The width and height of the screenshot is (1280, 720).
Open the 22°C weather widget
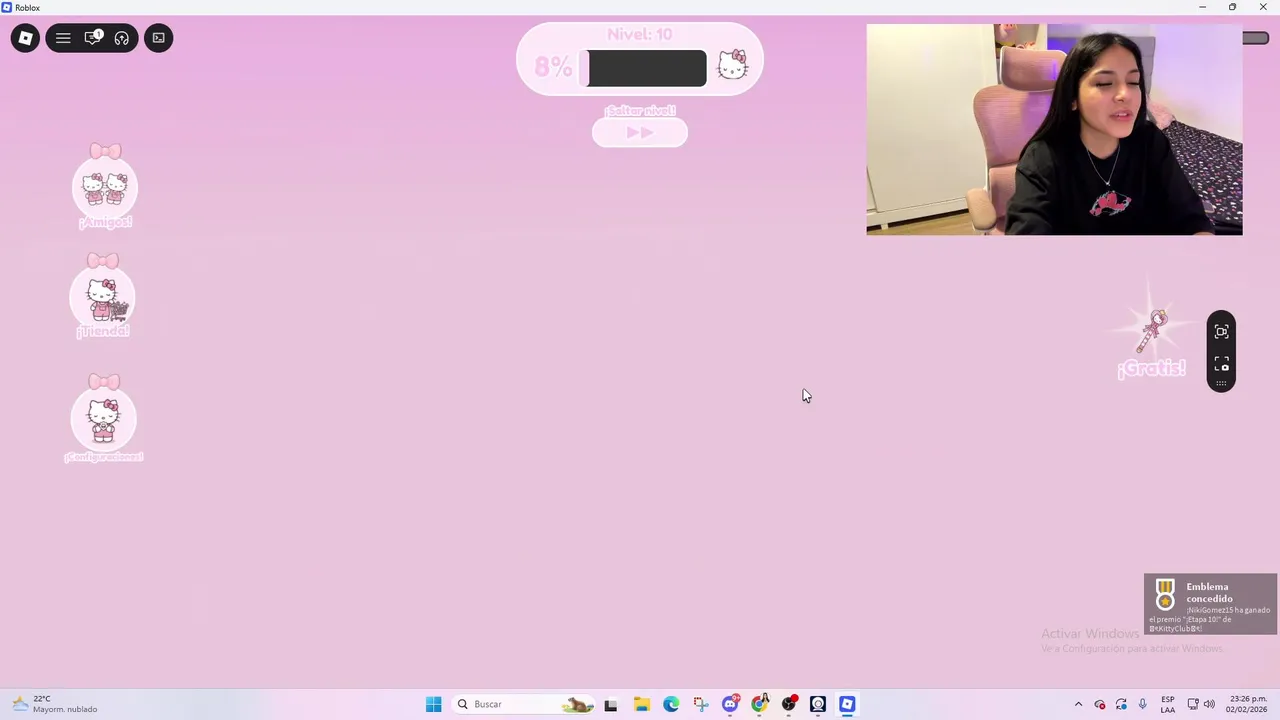[55, 704]
